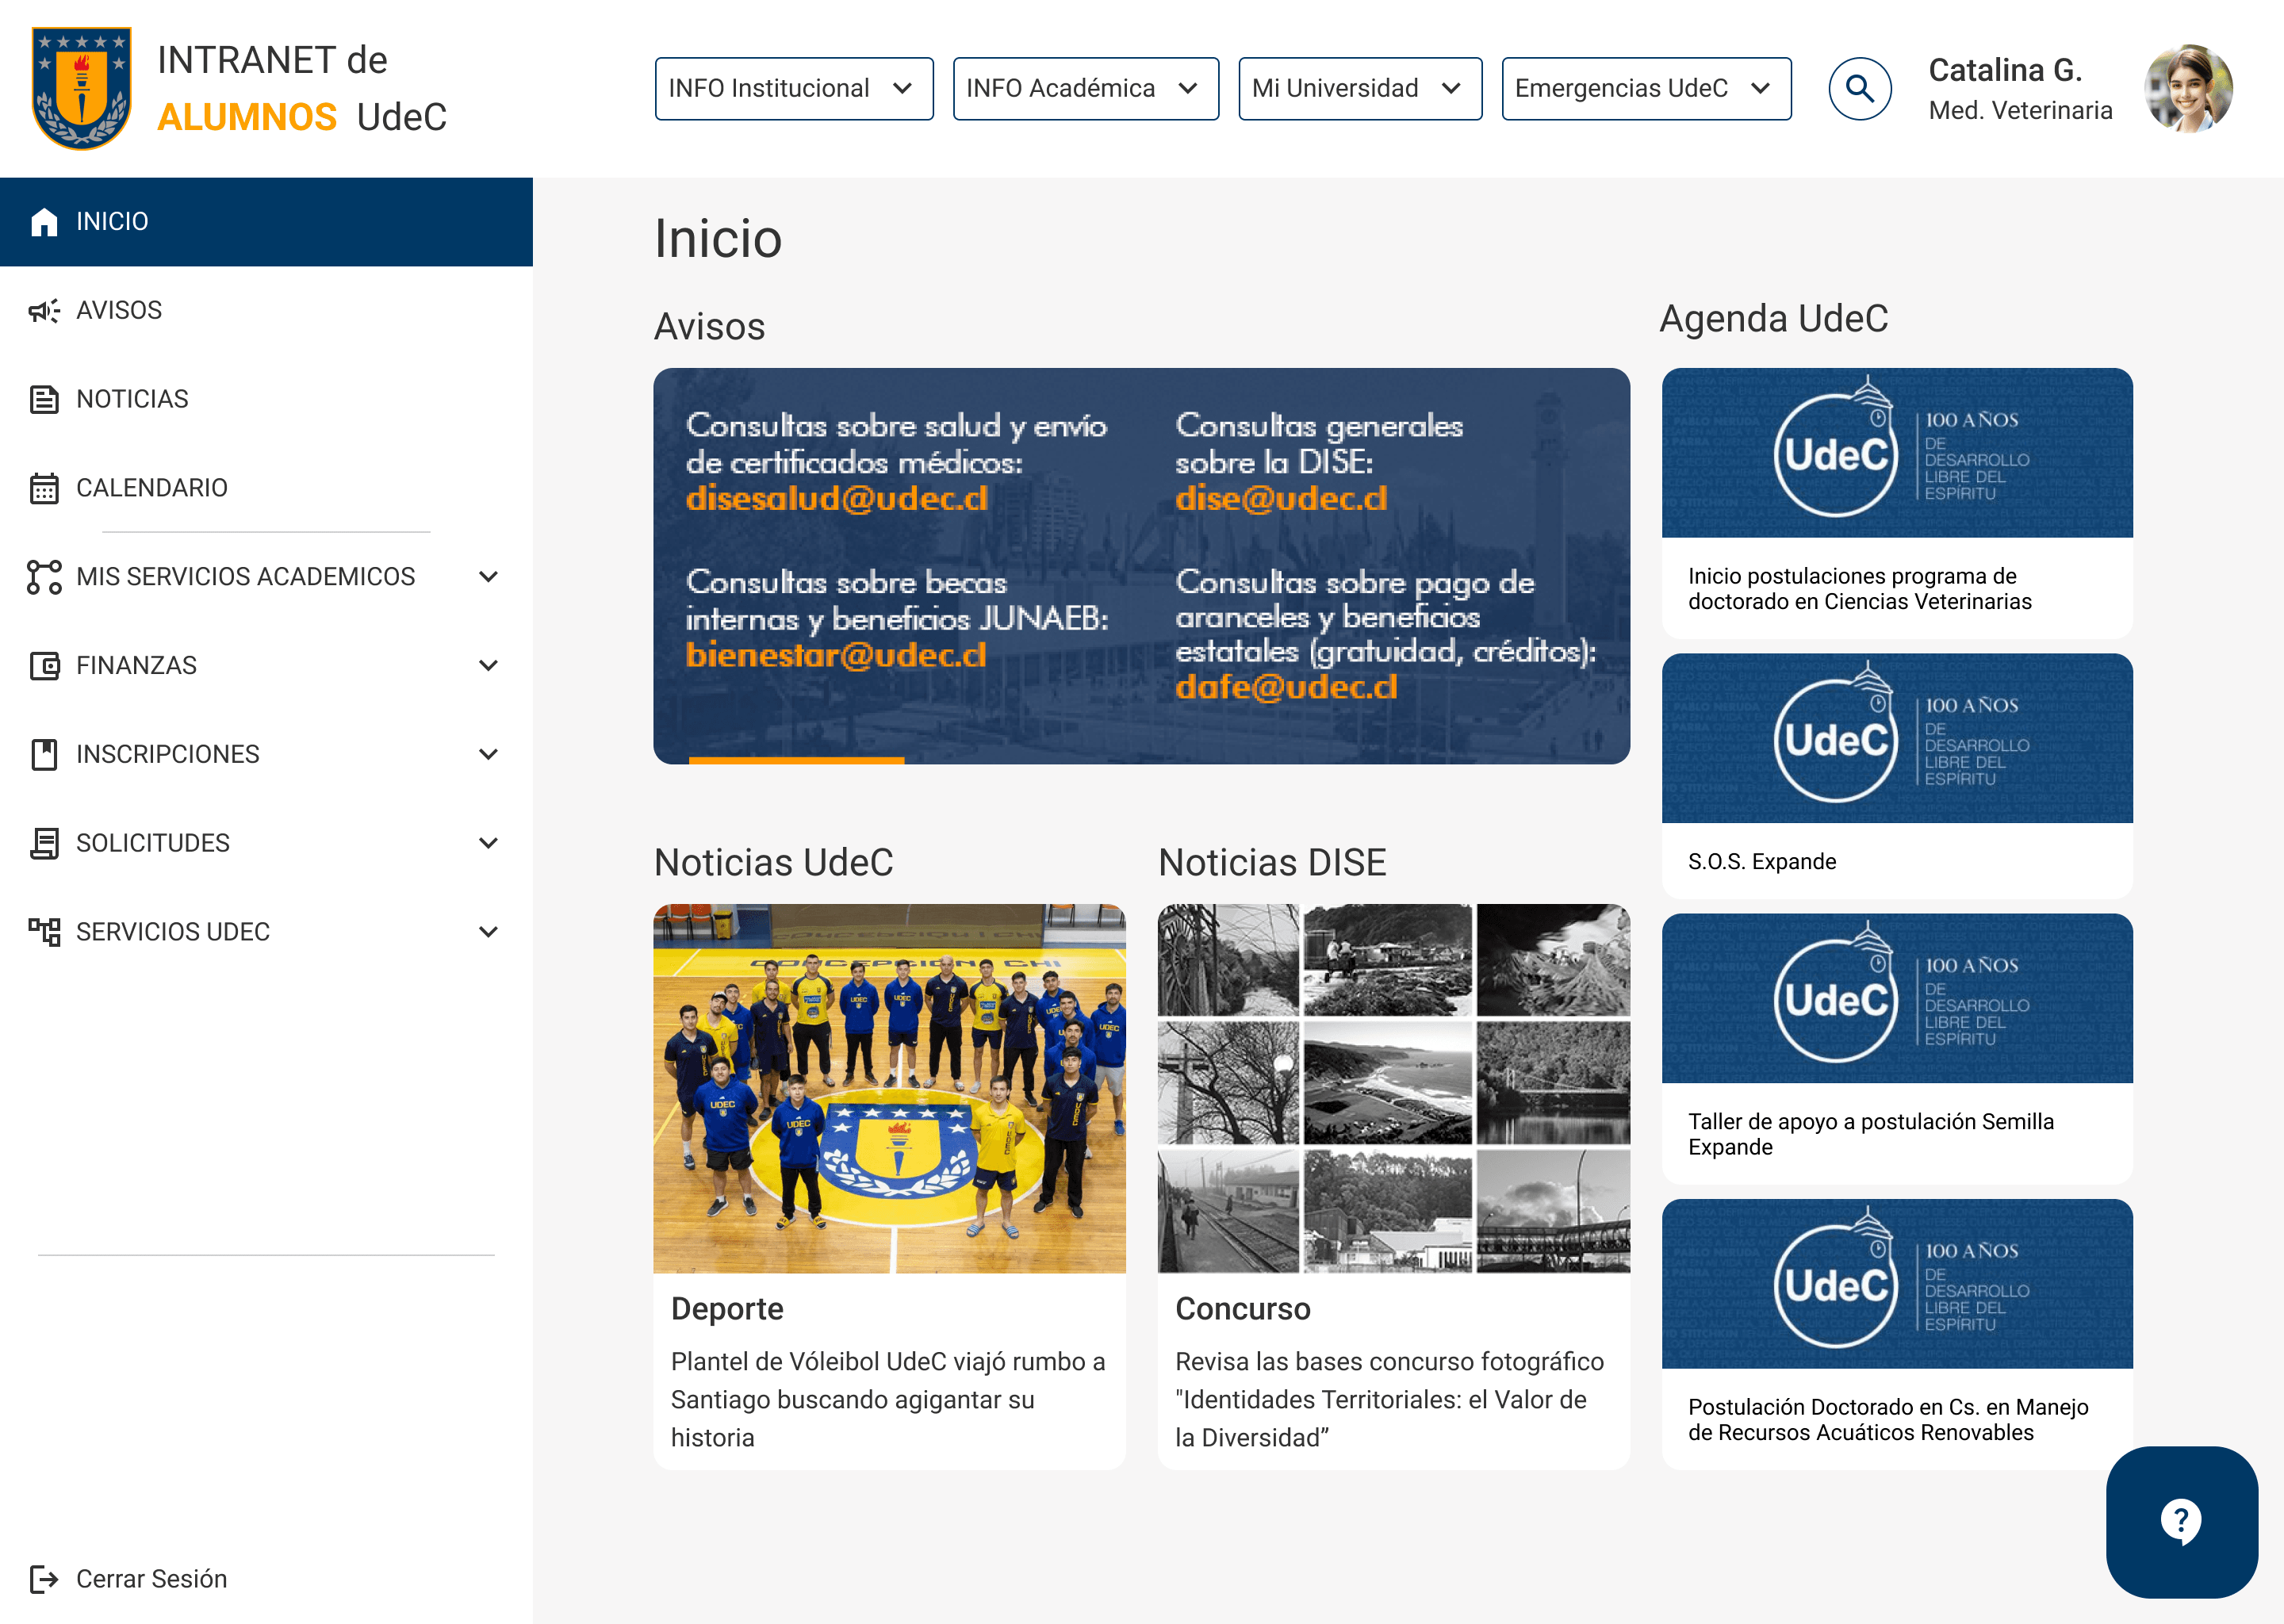Select FINANZAS menu label
Viewport: 2284px width, 1624px height.
[137, 666]
